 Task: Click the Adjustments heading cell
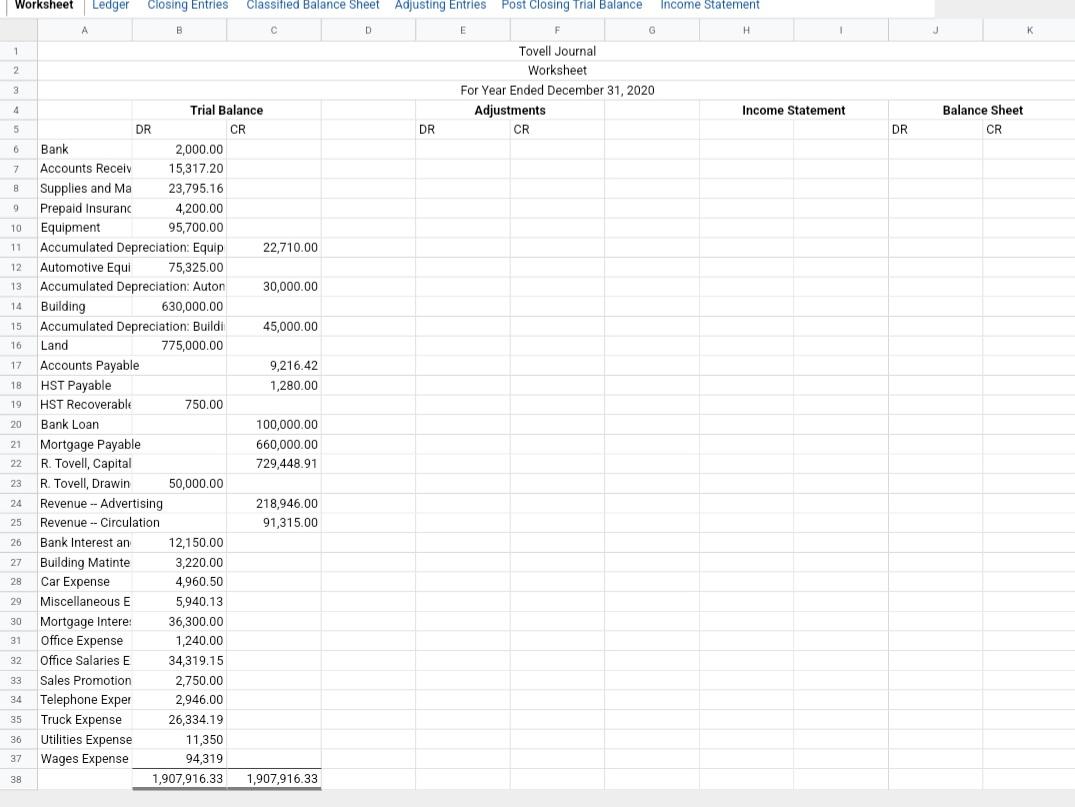[510, 110]
